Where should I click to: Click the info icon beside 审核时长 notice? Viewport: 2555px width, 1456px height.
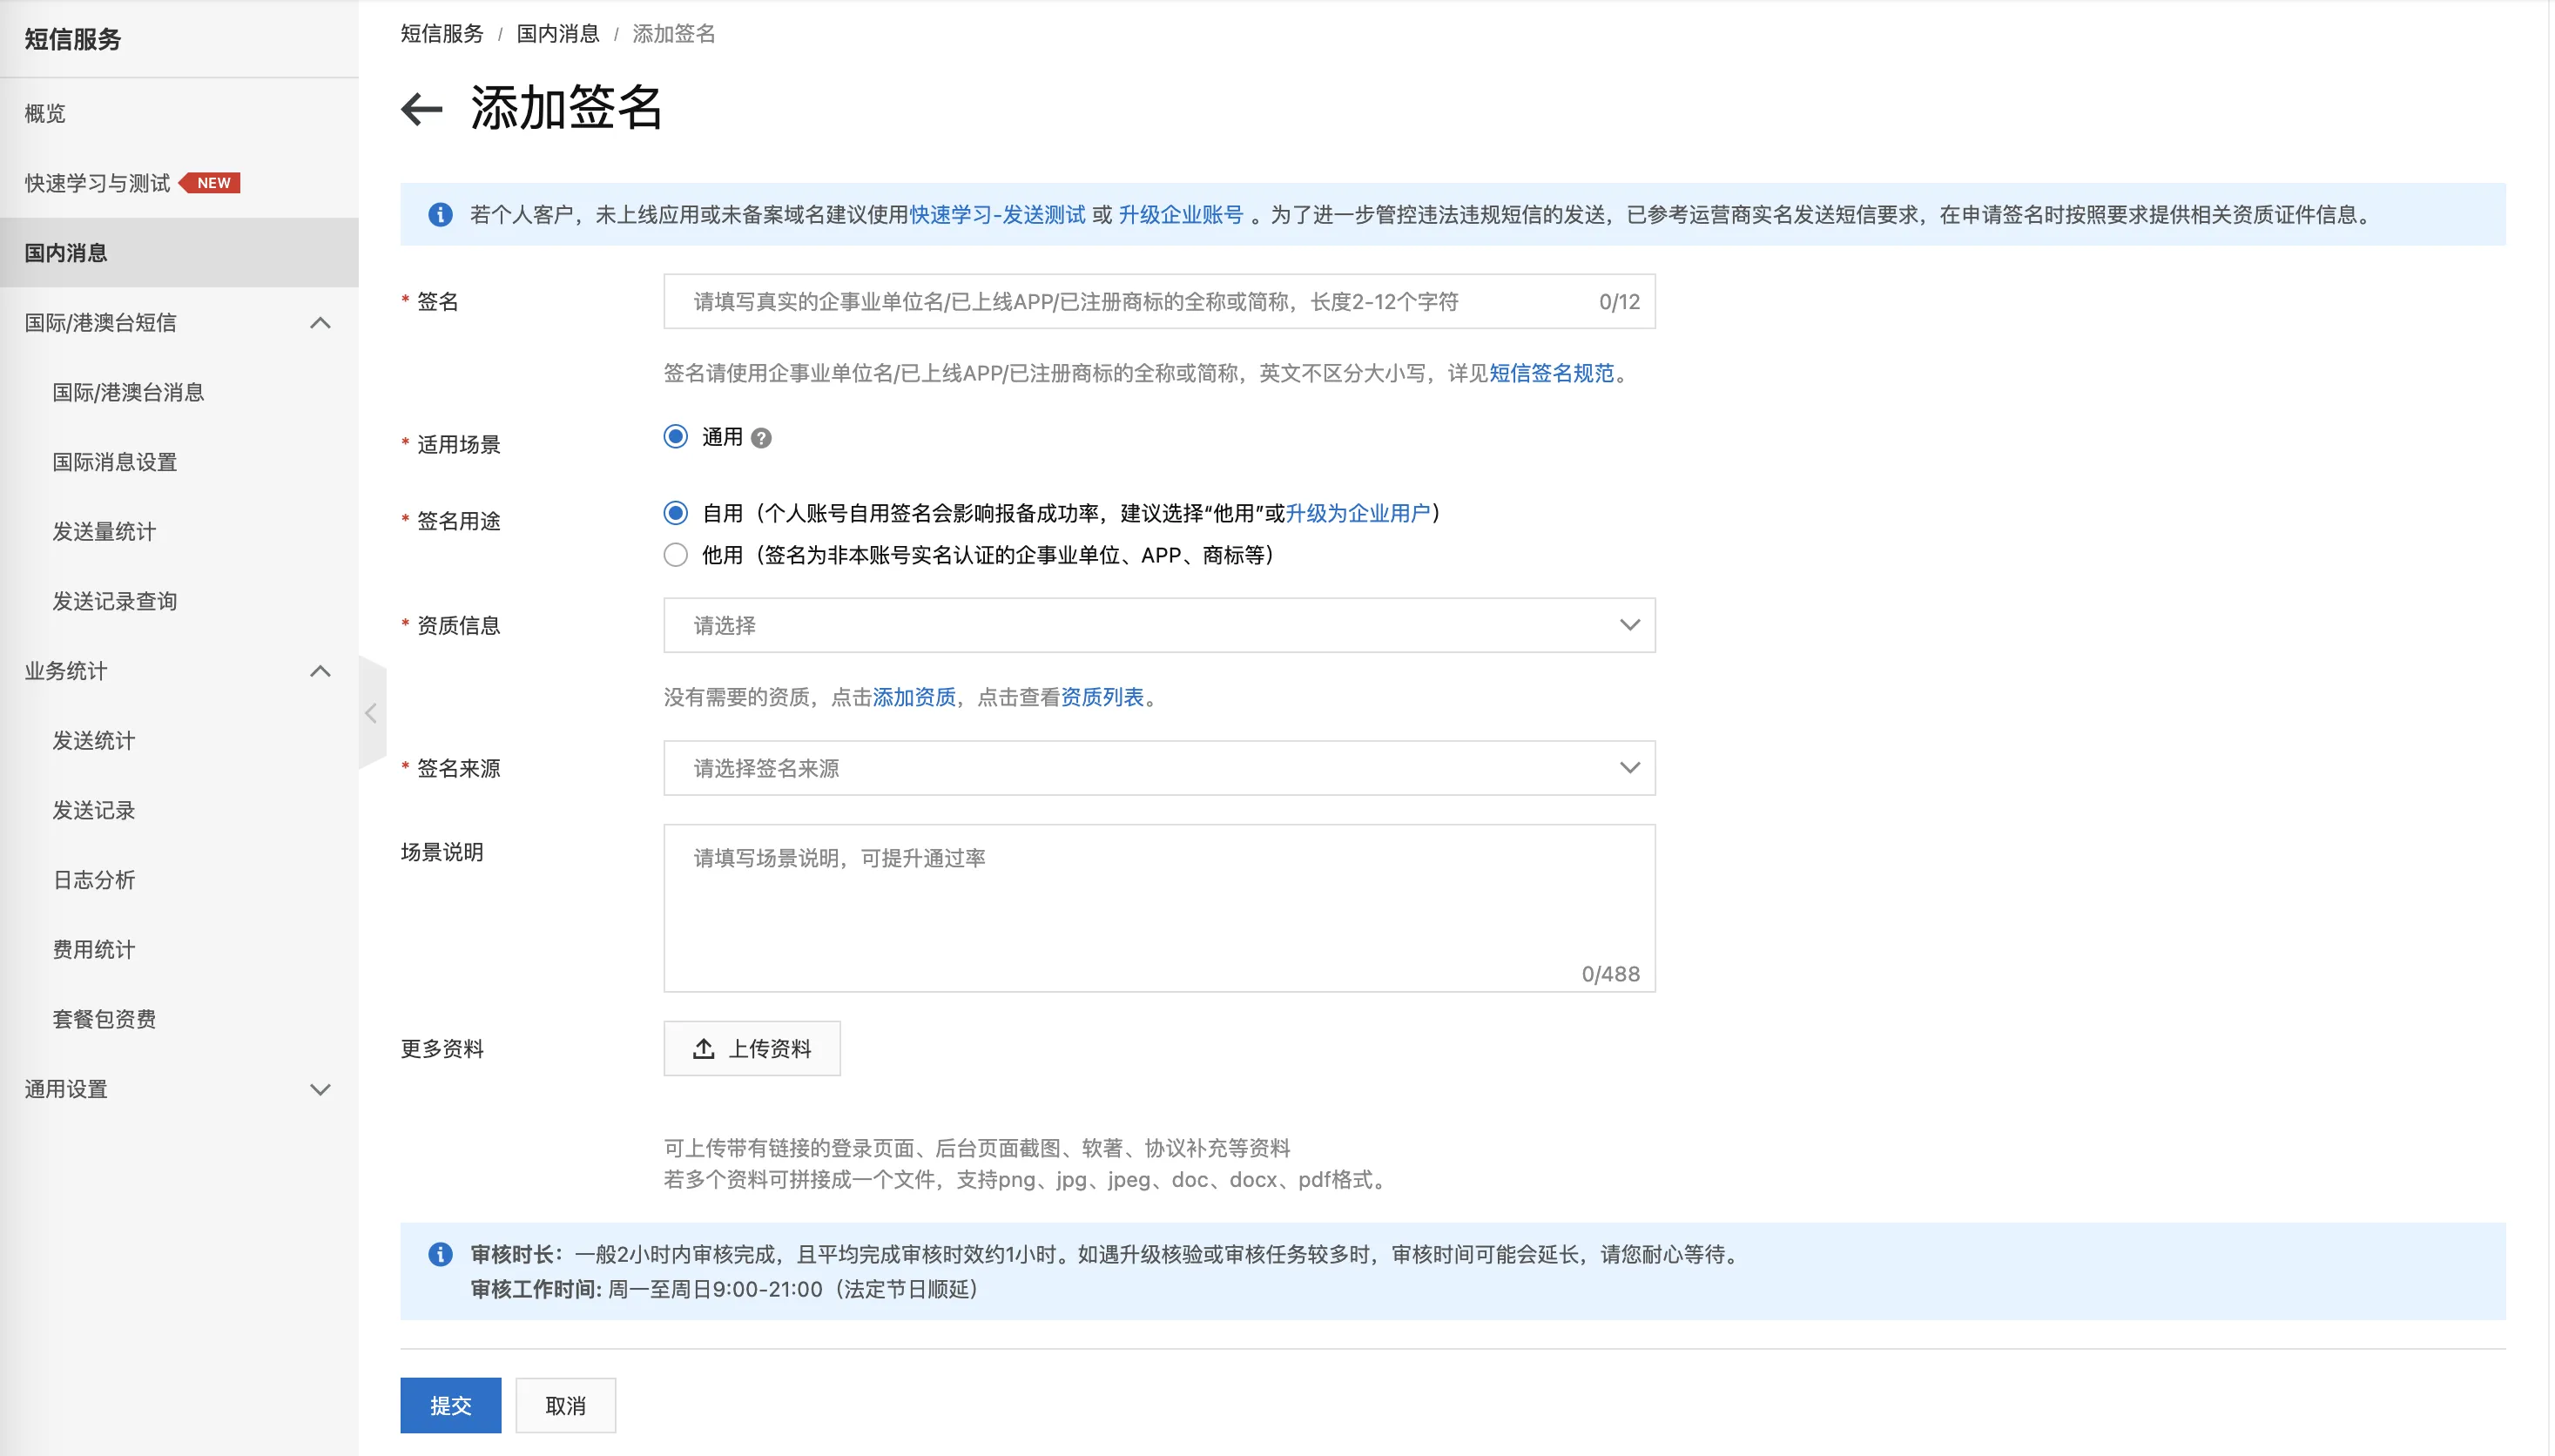[440, 1254]
